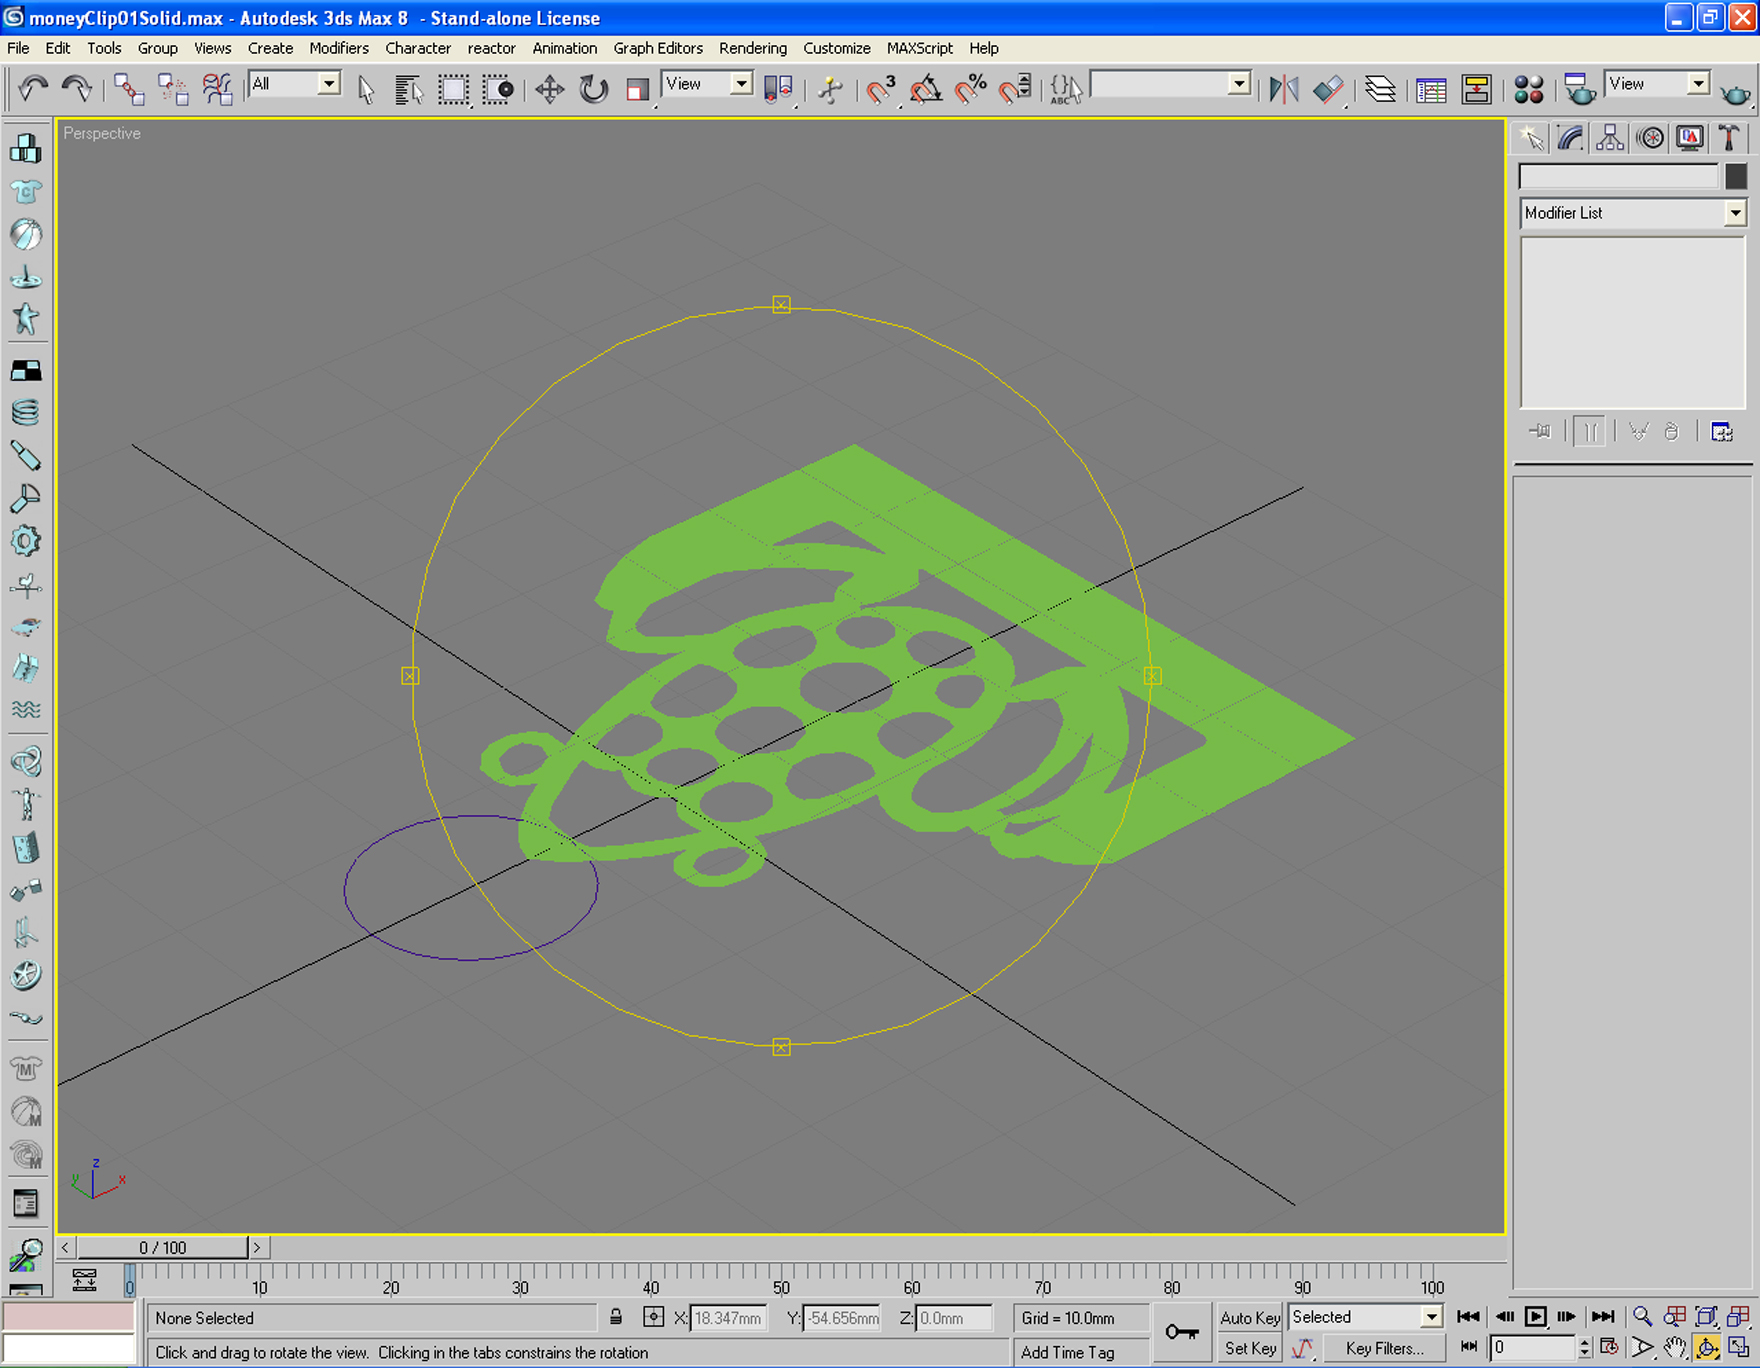Go to the start frame

click(1469, 1317)
